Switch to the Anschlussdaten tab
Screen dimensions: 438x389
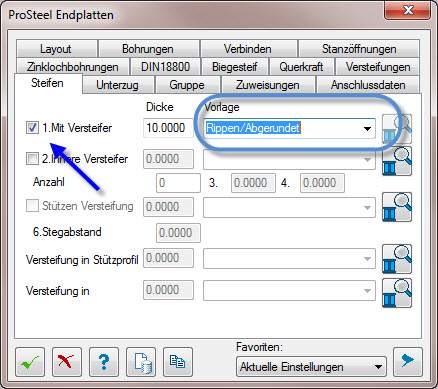click(x=368, y=85)
